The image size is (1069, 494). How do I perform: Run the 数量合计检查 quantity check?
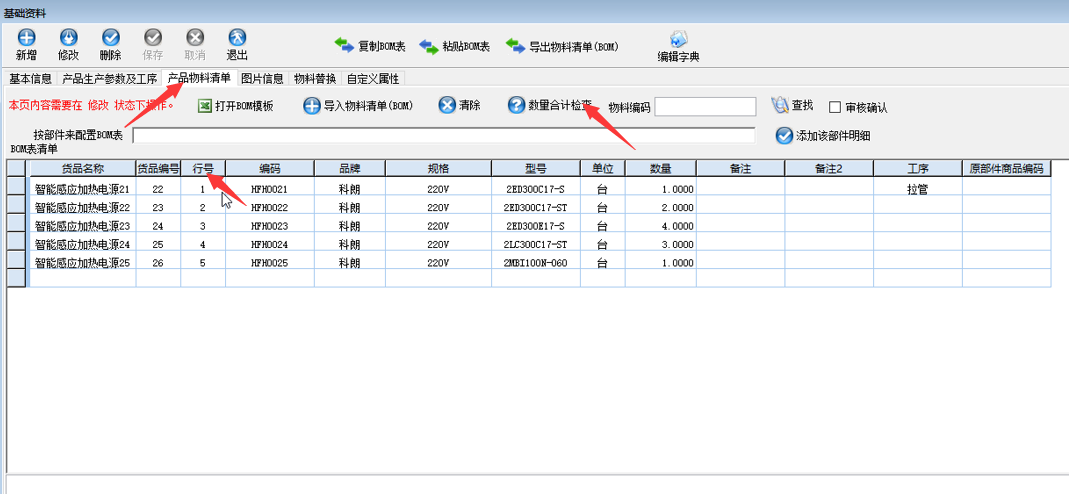click(x=551, y=106)
